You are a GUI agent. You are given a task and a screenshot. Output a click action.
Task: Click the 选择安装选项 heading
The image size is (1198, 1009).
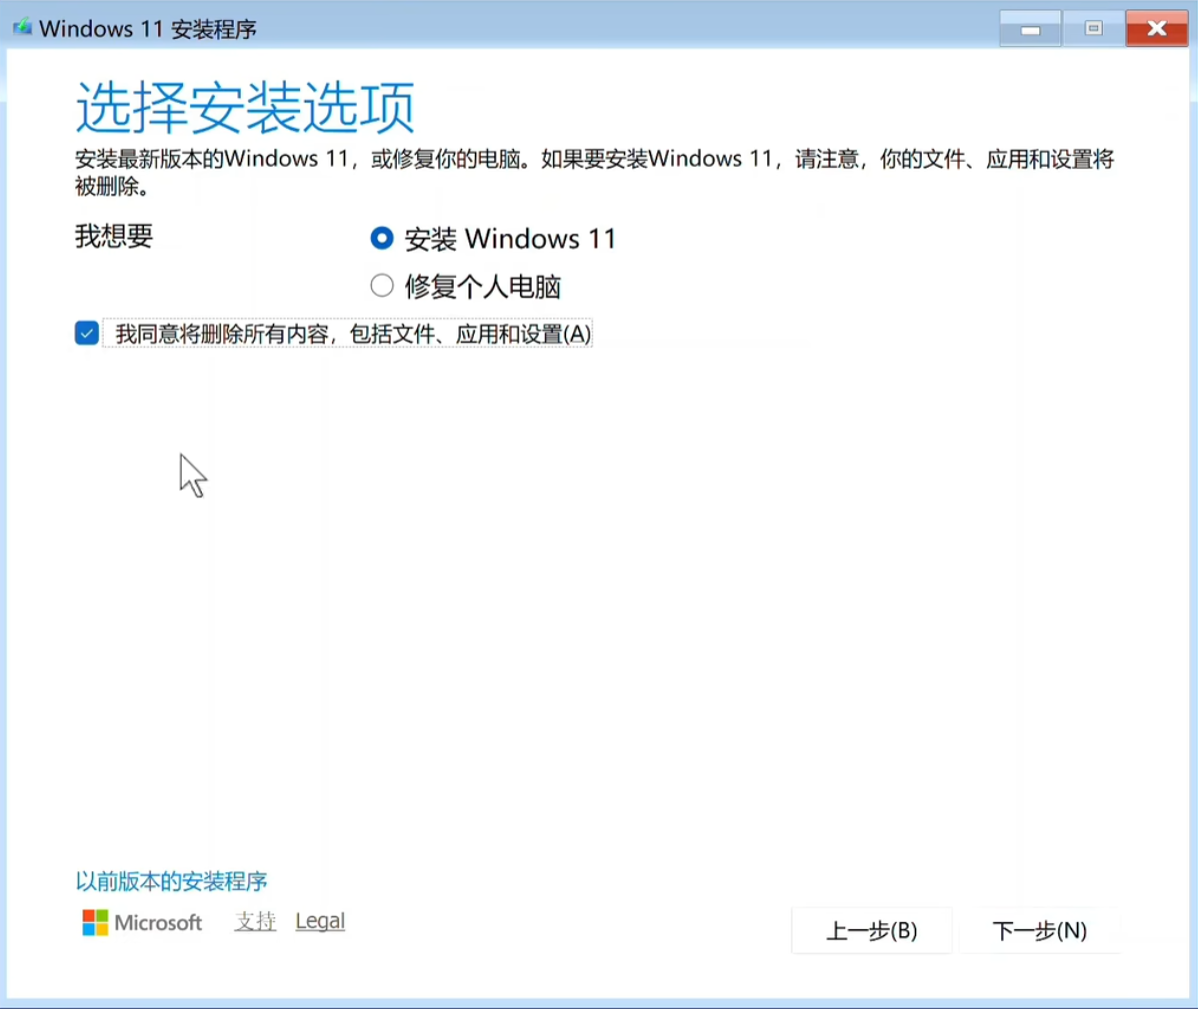[245, 108]
